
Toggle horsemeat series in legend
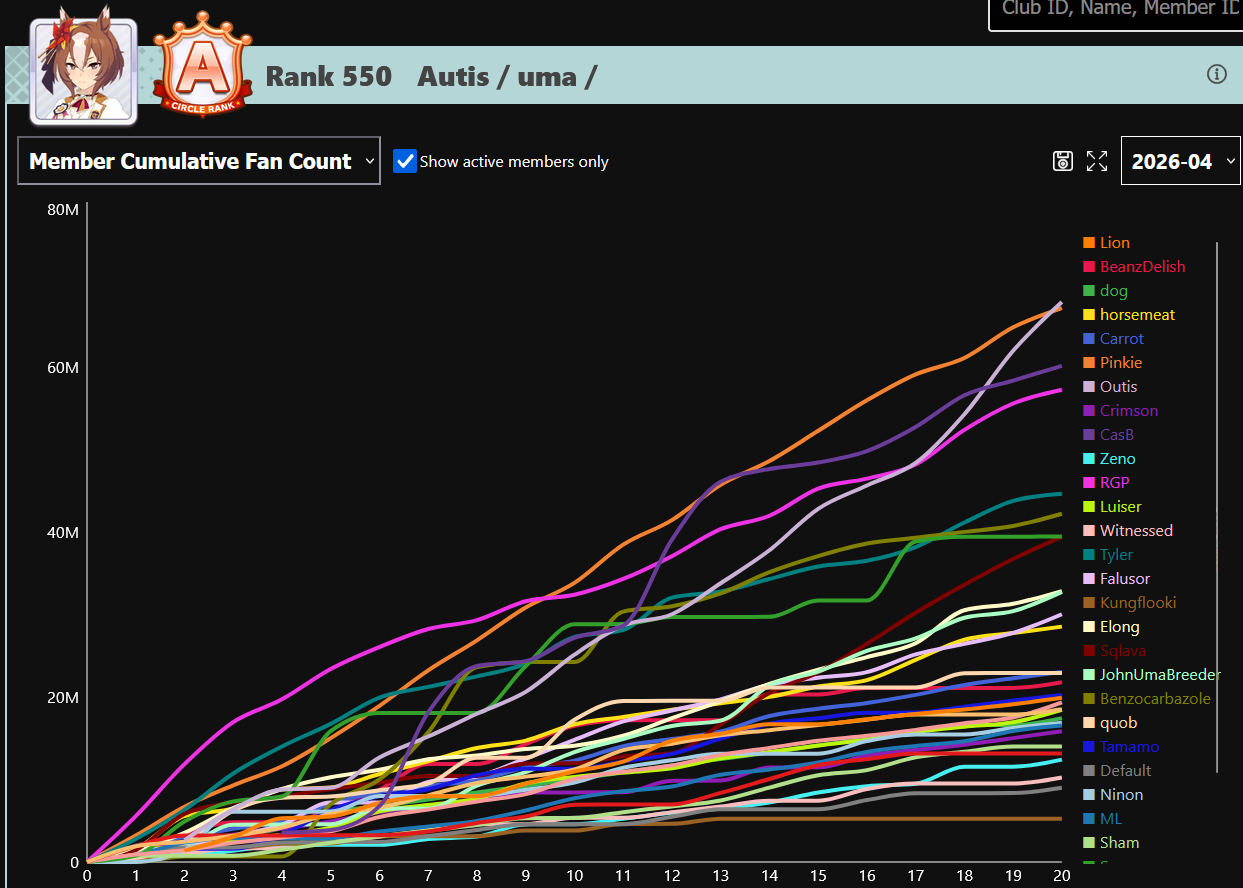tap(1129, 314)
